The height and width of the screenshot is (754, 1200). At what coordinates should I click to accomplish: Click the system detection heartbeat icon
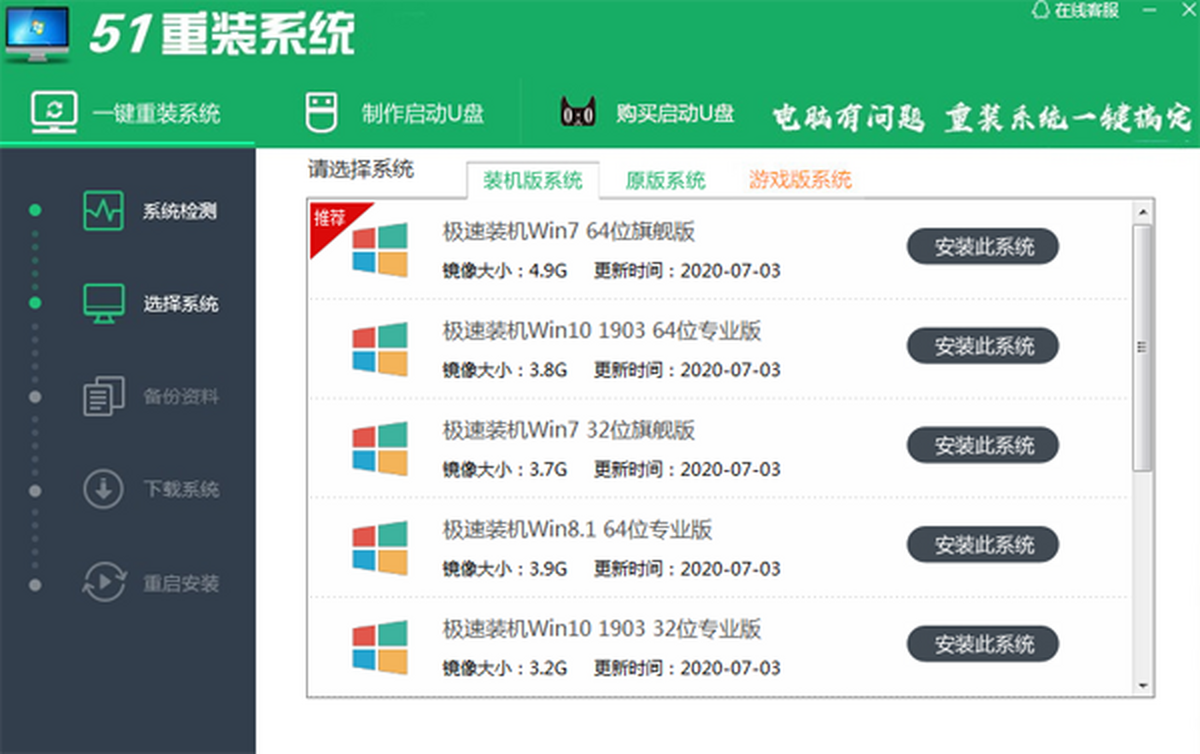pos(103,211)
